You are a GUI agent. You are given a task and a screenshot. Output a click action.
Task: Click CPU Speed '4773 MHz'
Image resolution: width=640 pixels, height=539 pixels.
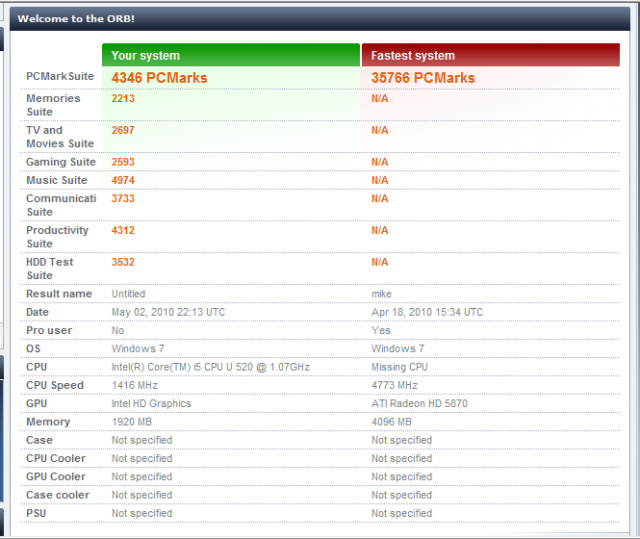(394, 385)
